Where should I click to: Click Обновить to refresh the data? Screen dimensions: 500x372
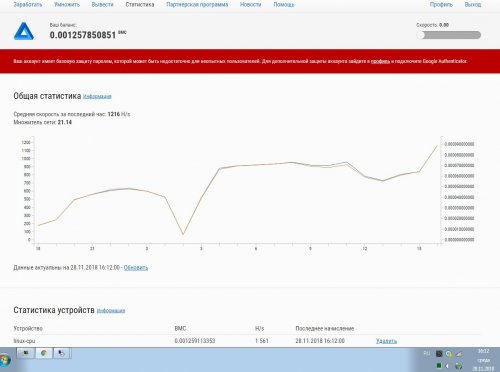coord(136,268)
